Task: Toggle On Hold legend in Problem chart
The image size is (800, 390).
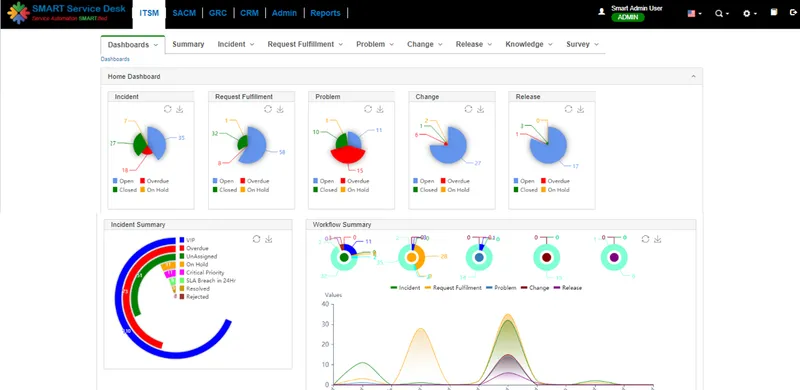Action: tap(355, 190)
